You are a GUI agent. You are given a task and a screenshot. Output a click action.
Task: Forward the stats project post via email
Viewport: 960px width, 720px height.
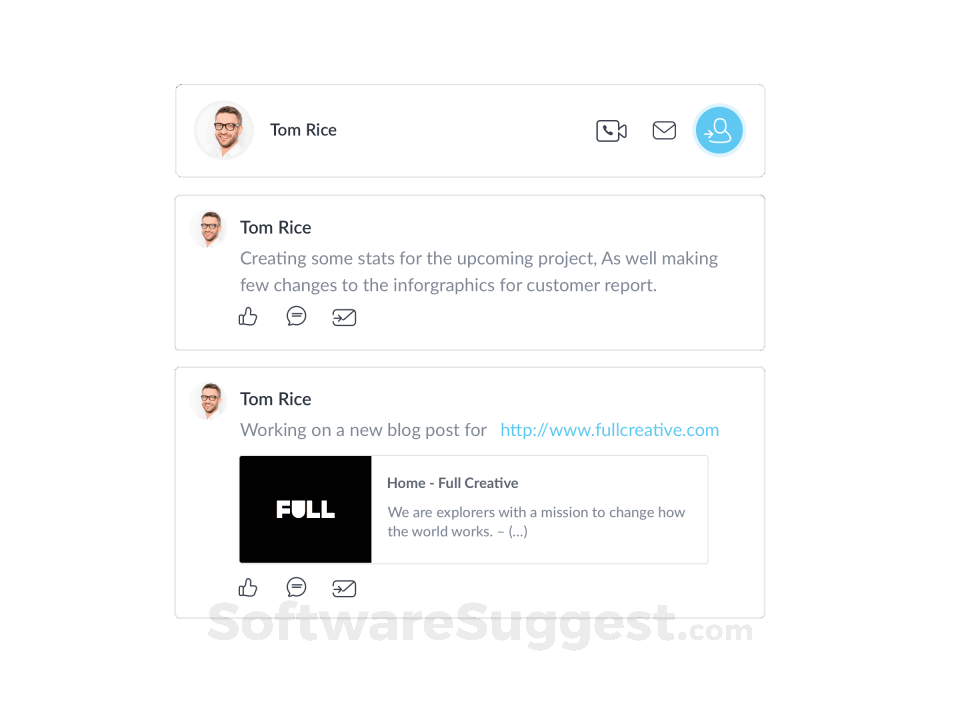344,317
